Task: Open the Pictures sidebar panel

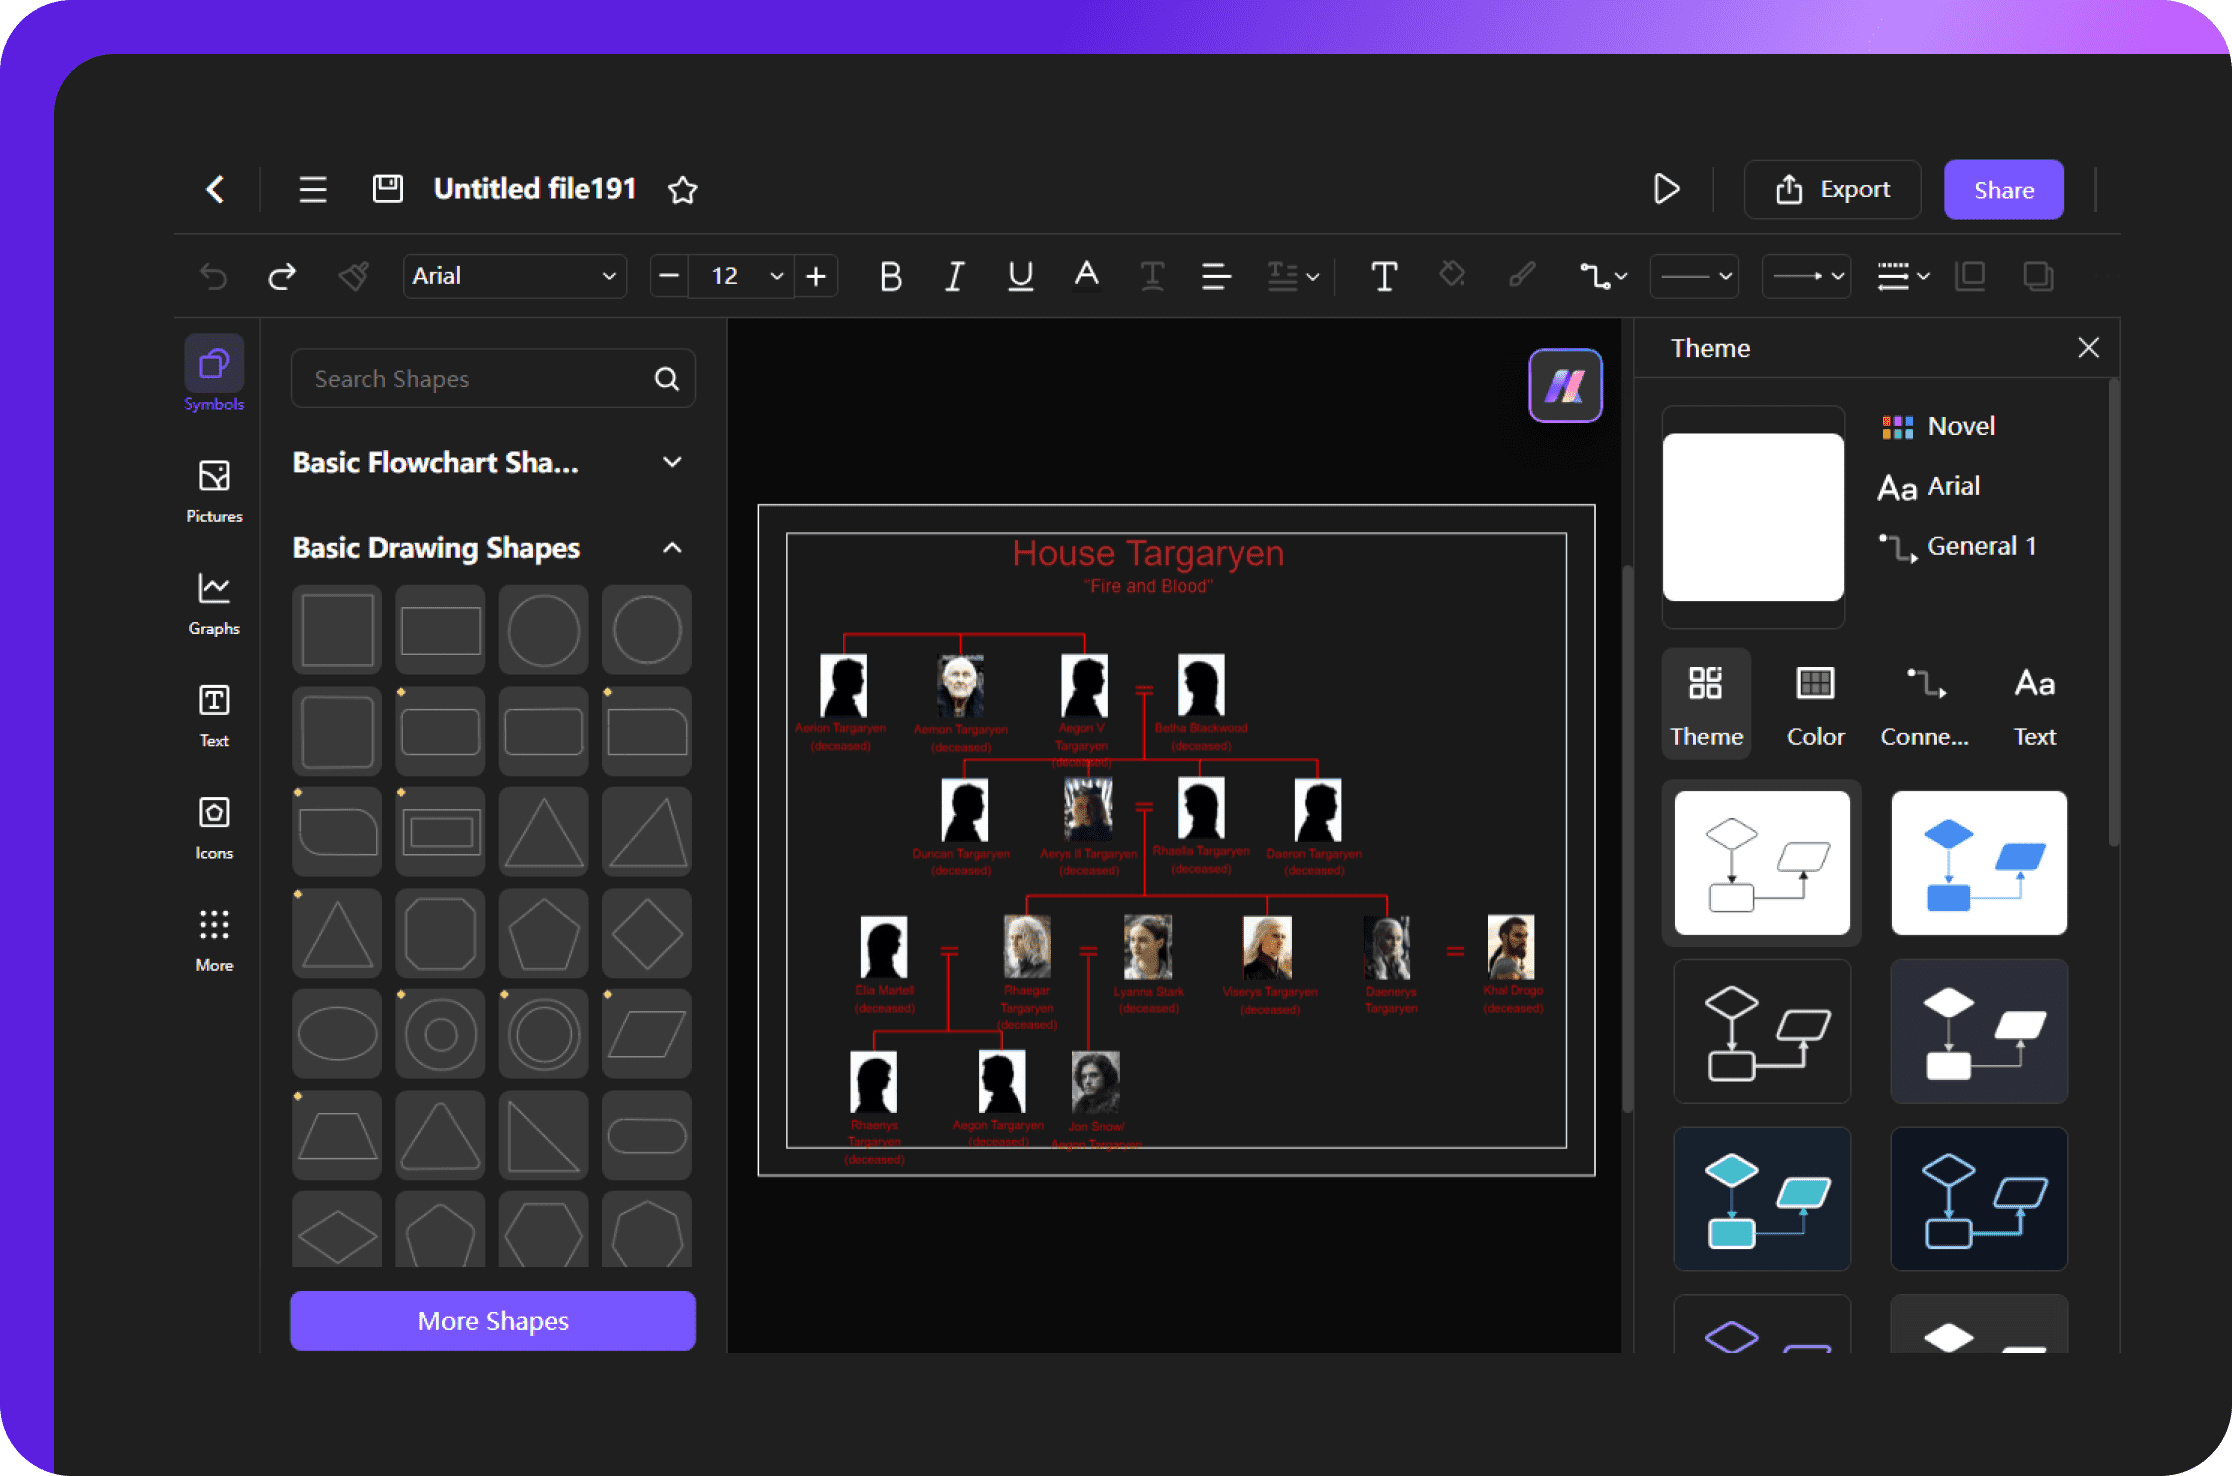Action: click(214, 490)
